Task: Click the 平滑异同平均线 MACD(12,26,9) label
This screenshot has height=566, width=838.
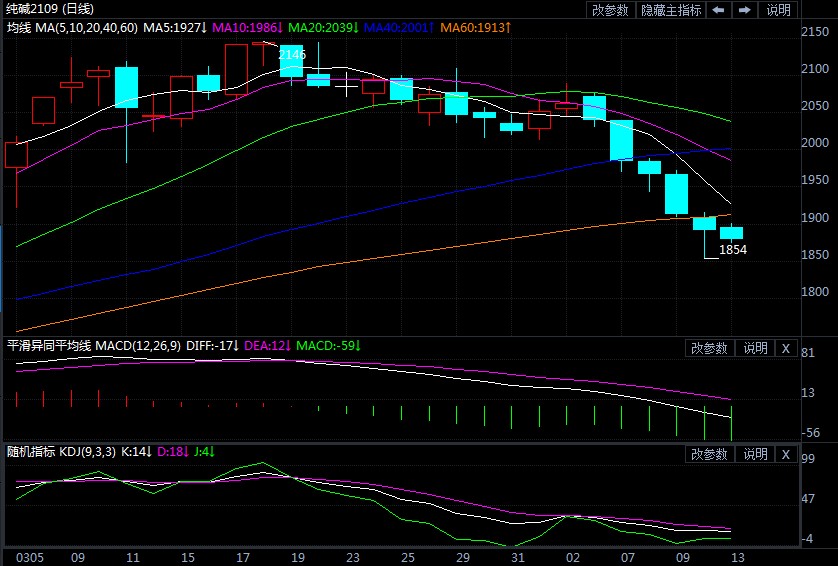Action: 94,346
